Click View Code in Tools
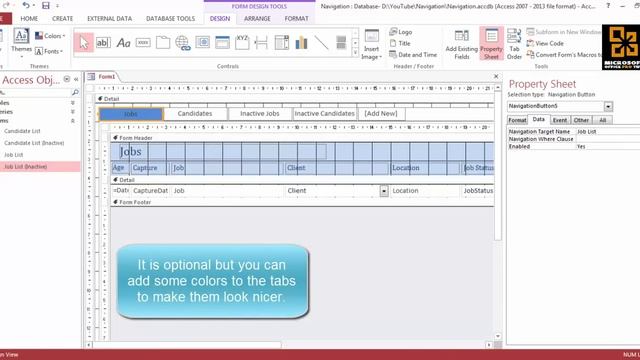The height and width of the screenshot is (360, 640). [x=545, y=43]
